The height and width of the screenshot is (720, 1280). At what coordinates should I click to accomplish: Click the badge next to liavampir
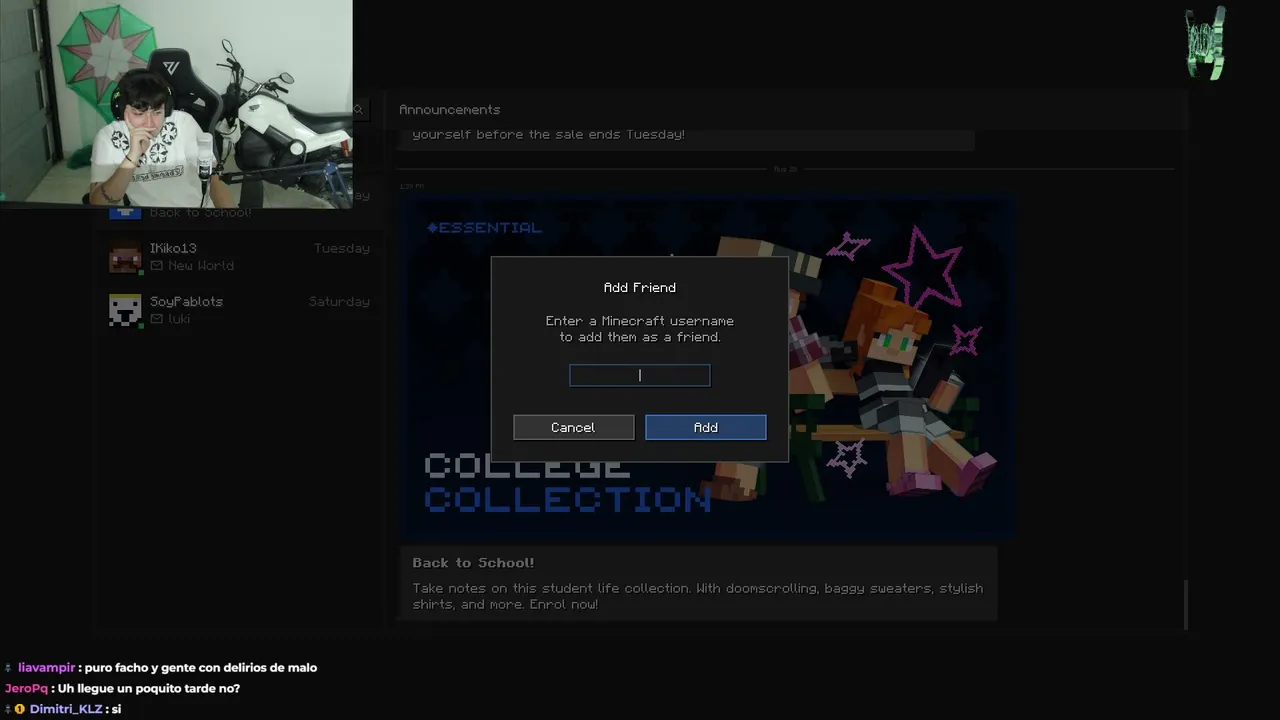point(9,668)
